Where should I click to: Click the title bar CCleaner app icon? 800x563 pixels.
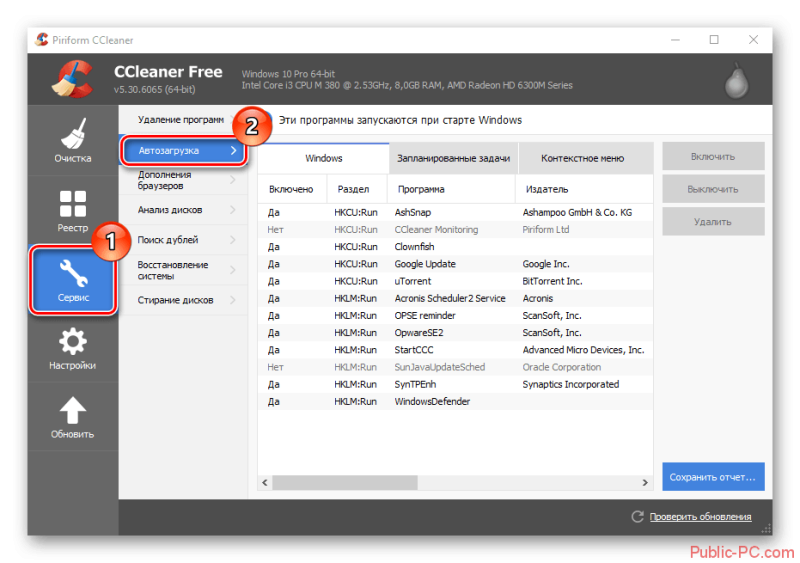point(42,39)
